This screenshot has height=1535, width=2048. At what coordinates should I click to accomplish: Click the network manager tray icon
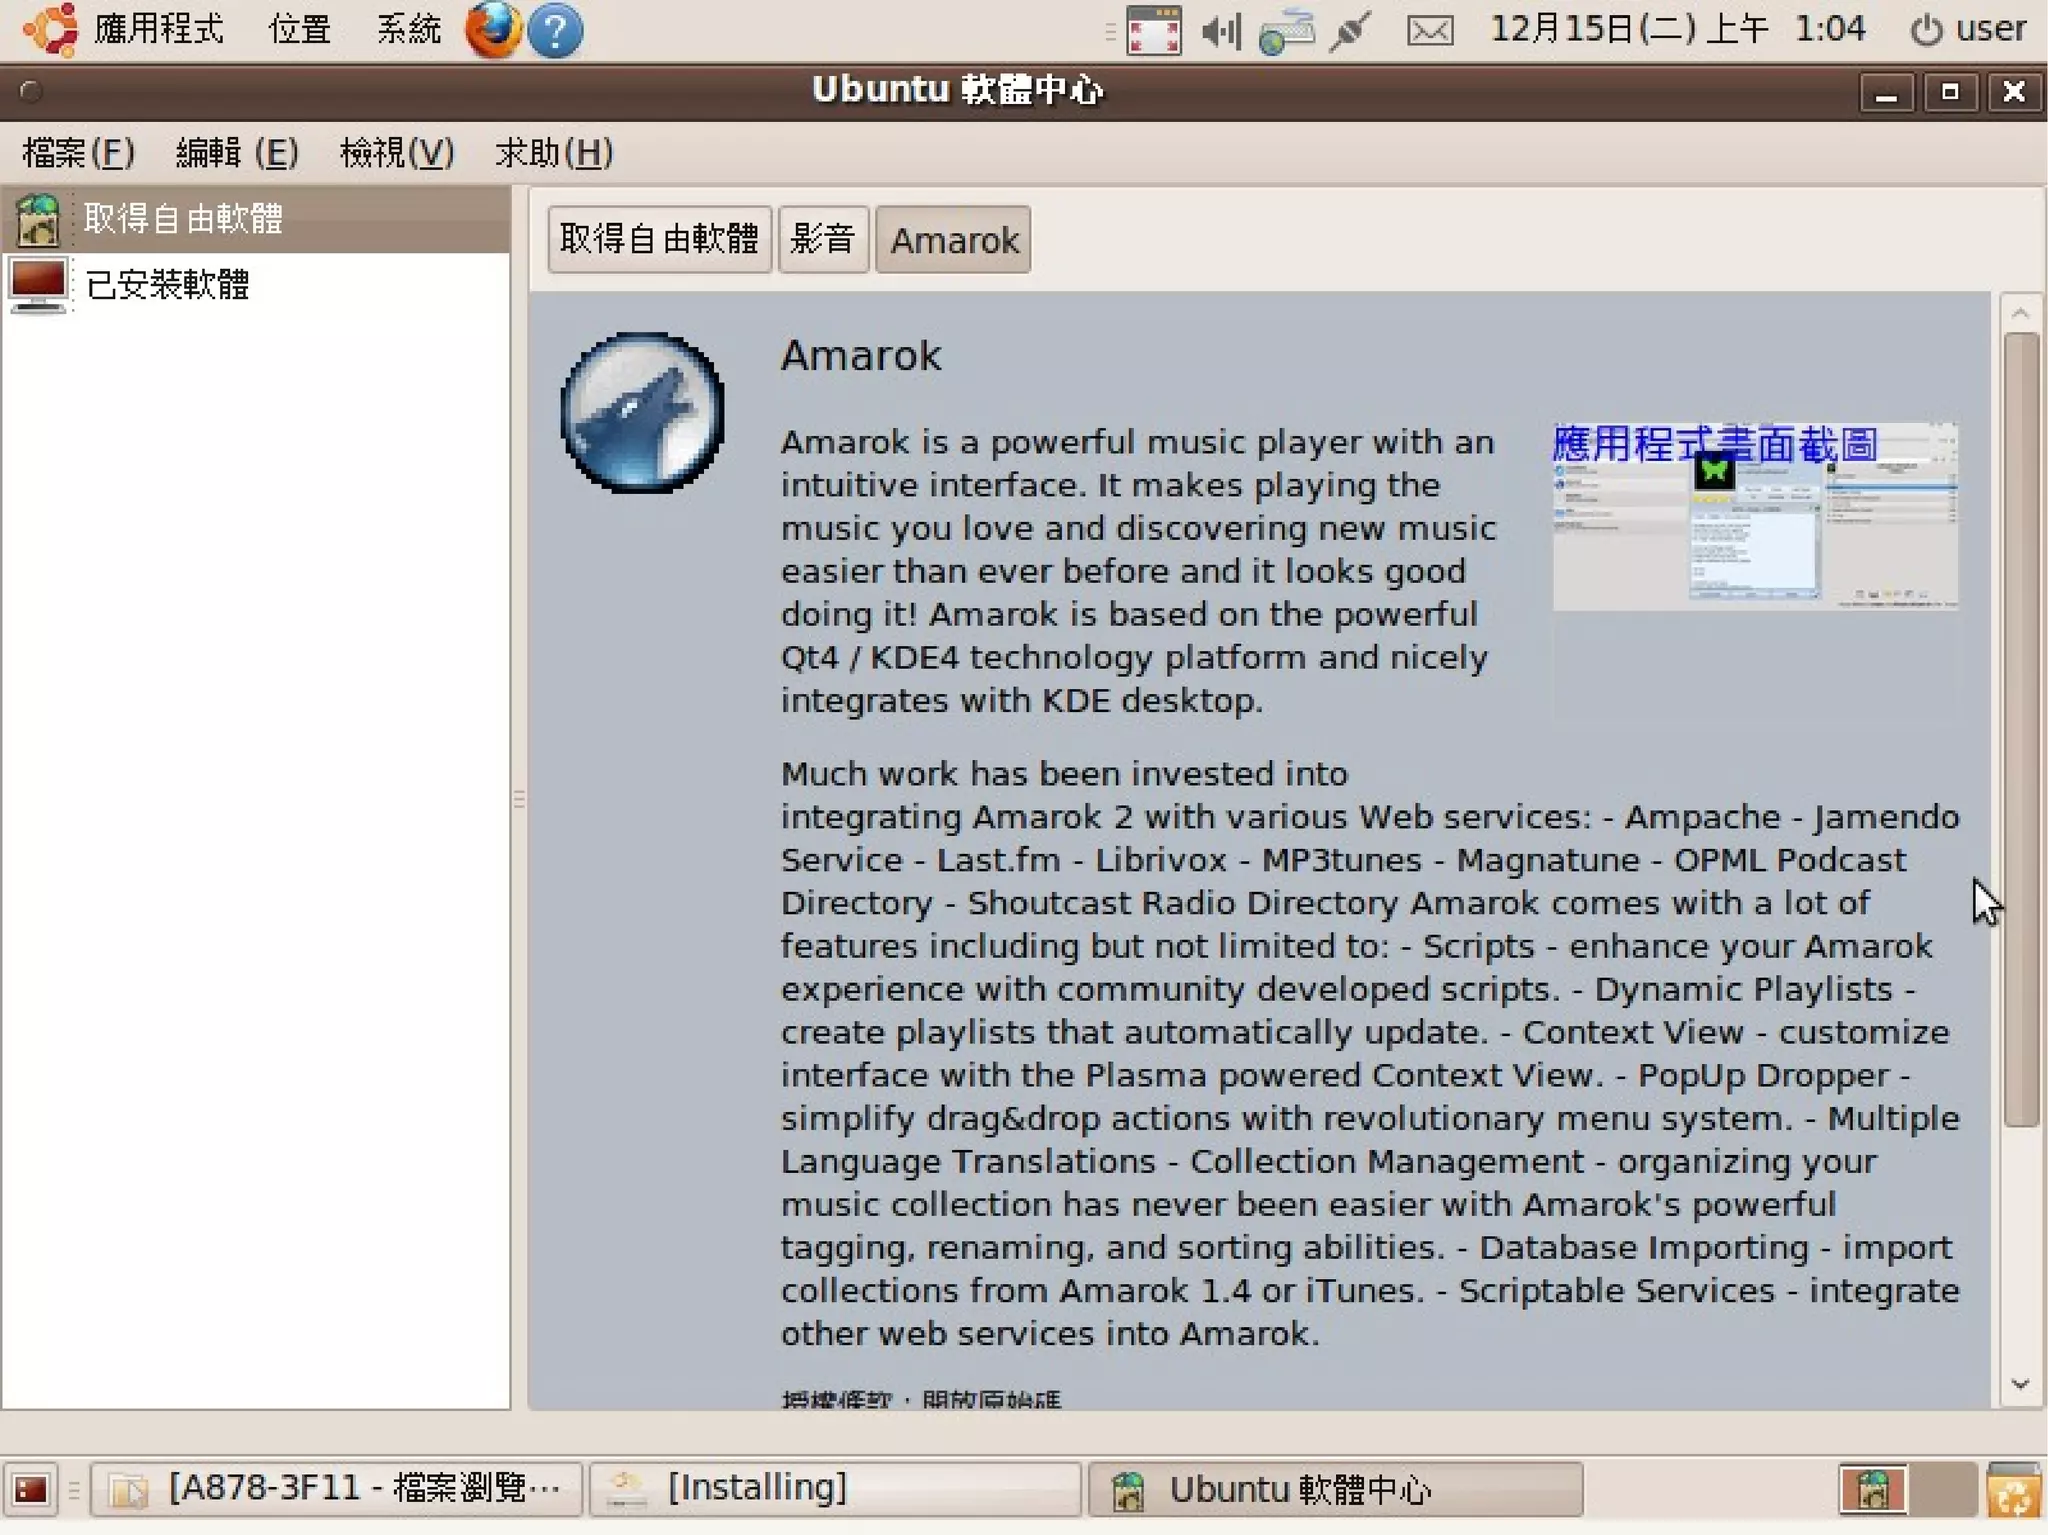click(x=1287, y=30)
